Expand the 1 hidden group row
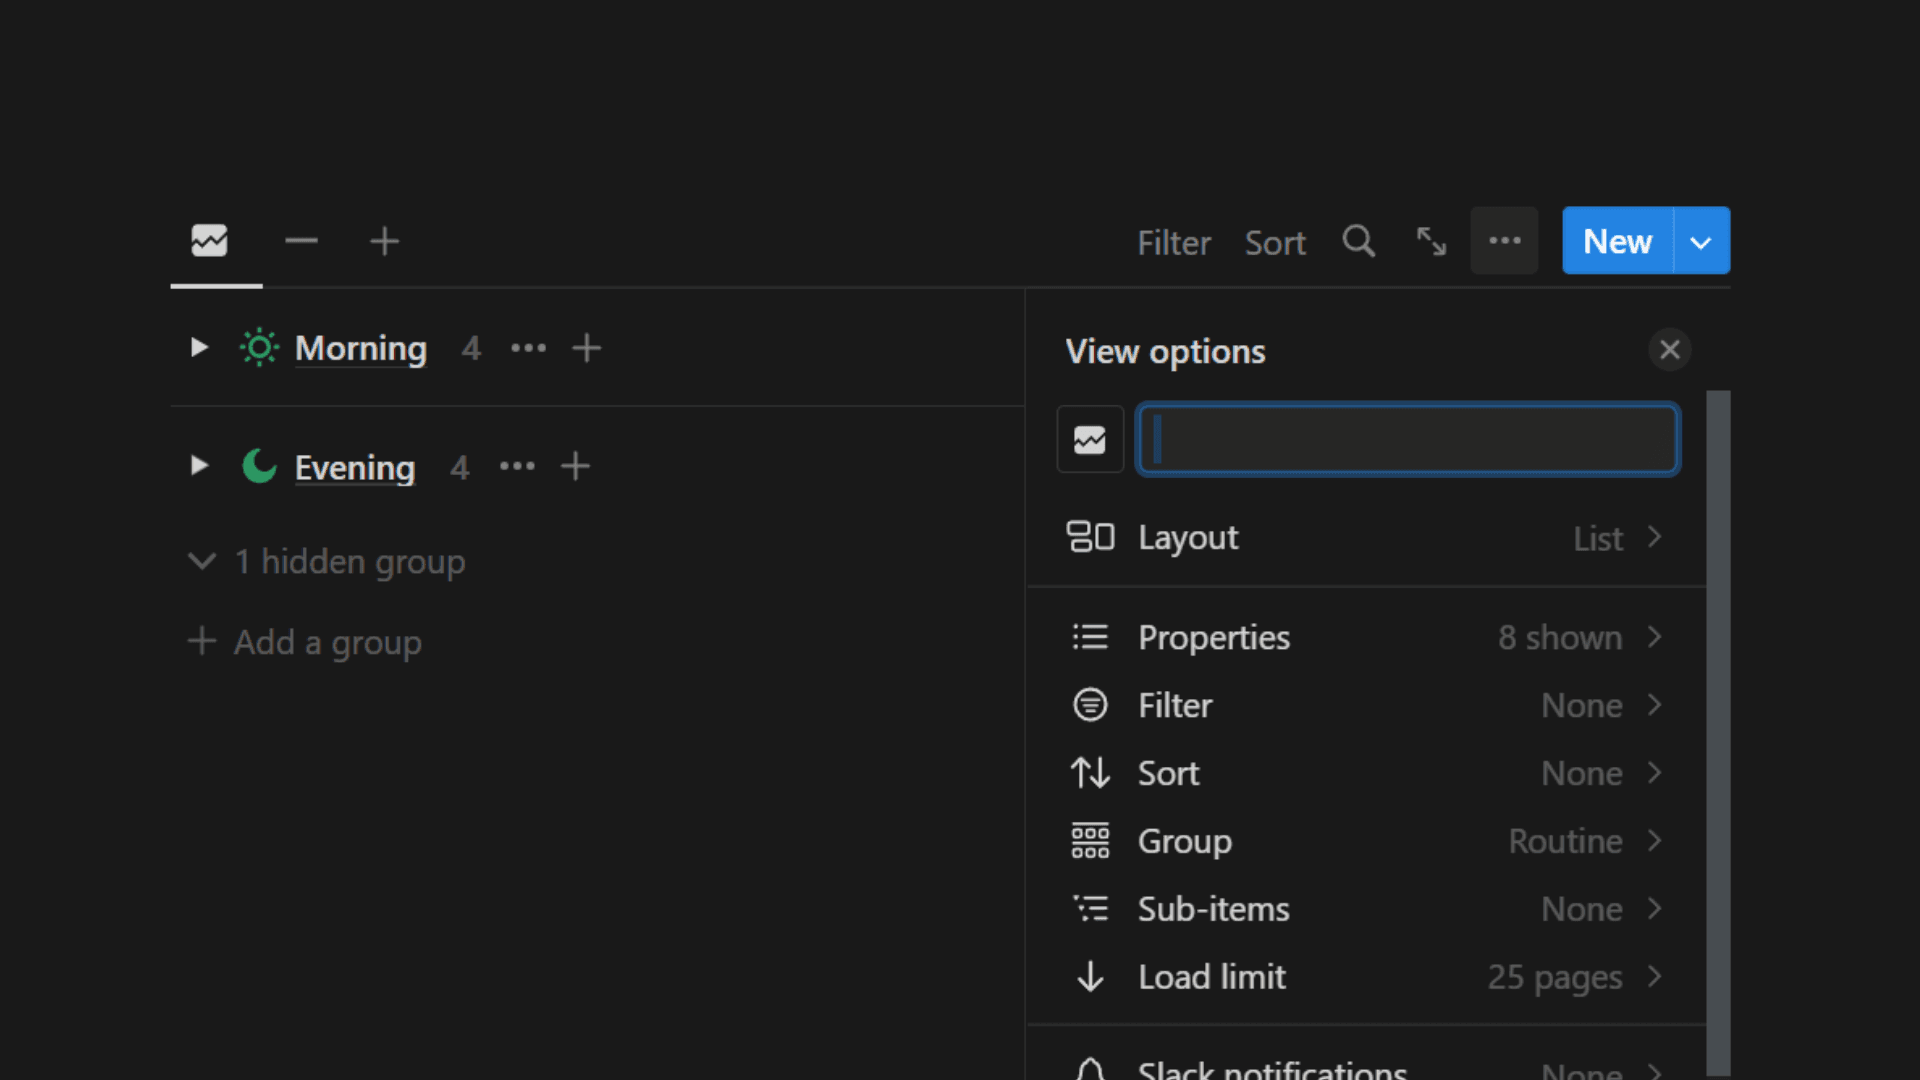The height and width of the screenshot is (1080, 1920). pos(327,561)
